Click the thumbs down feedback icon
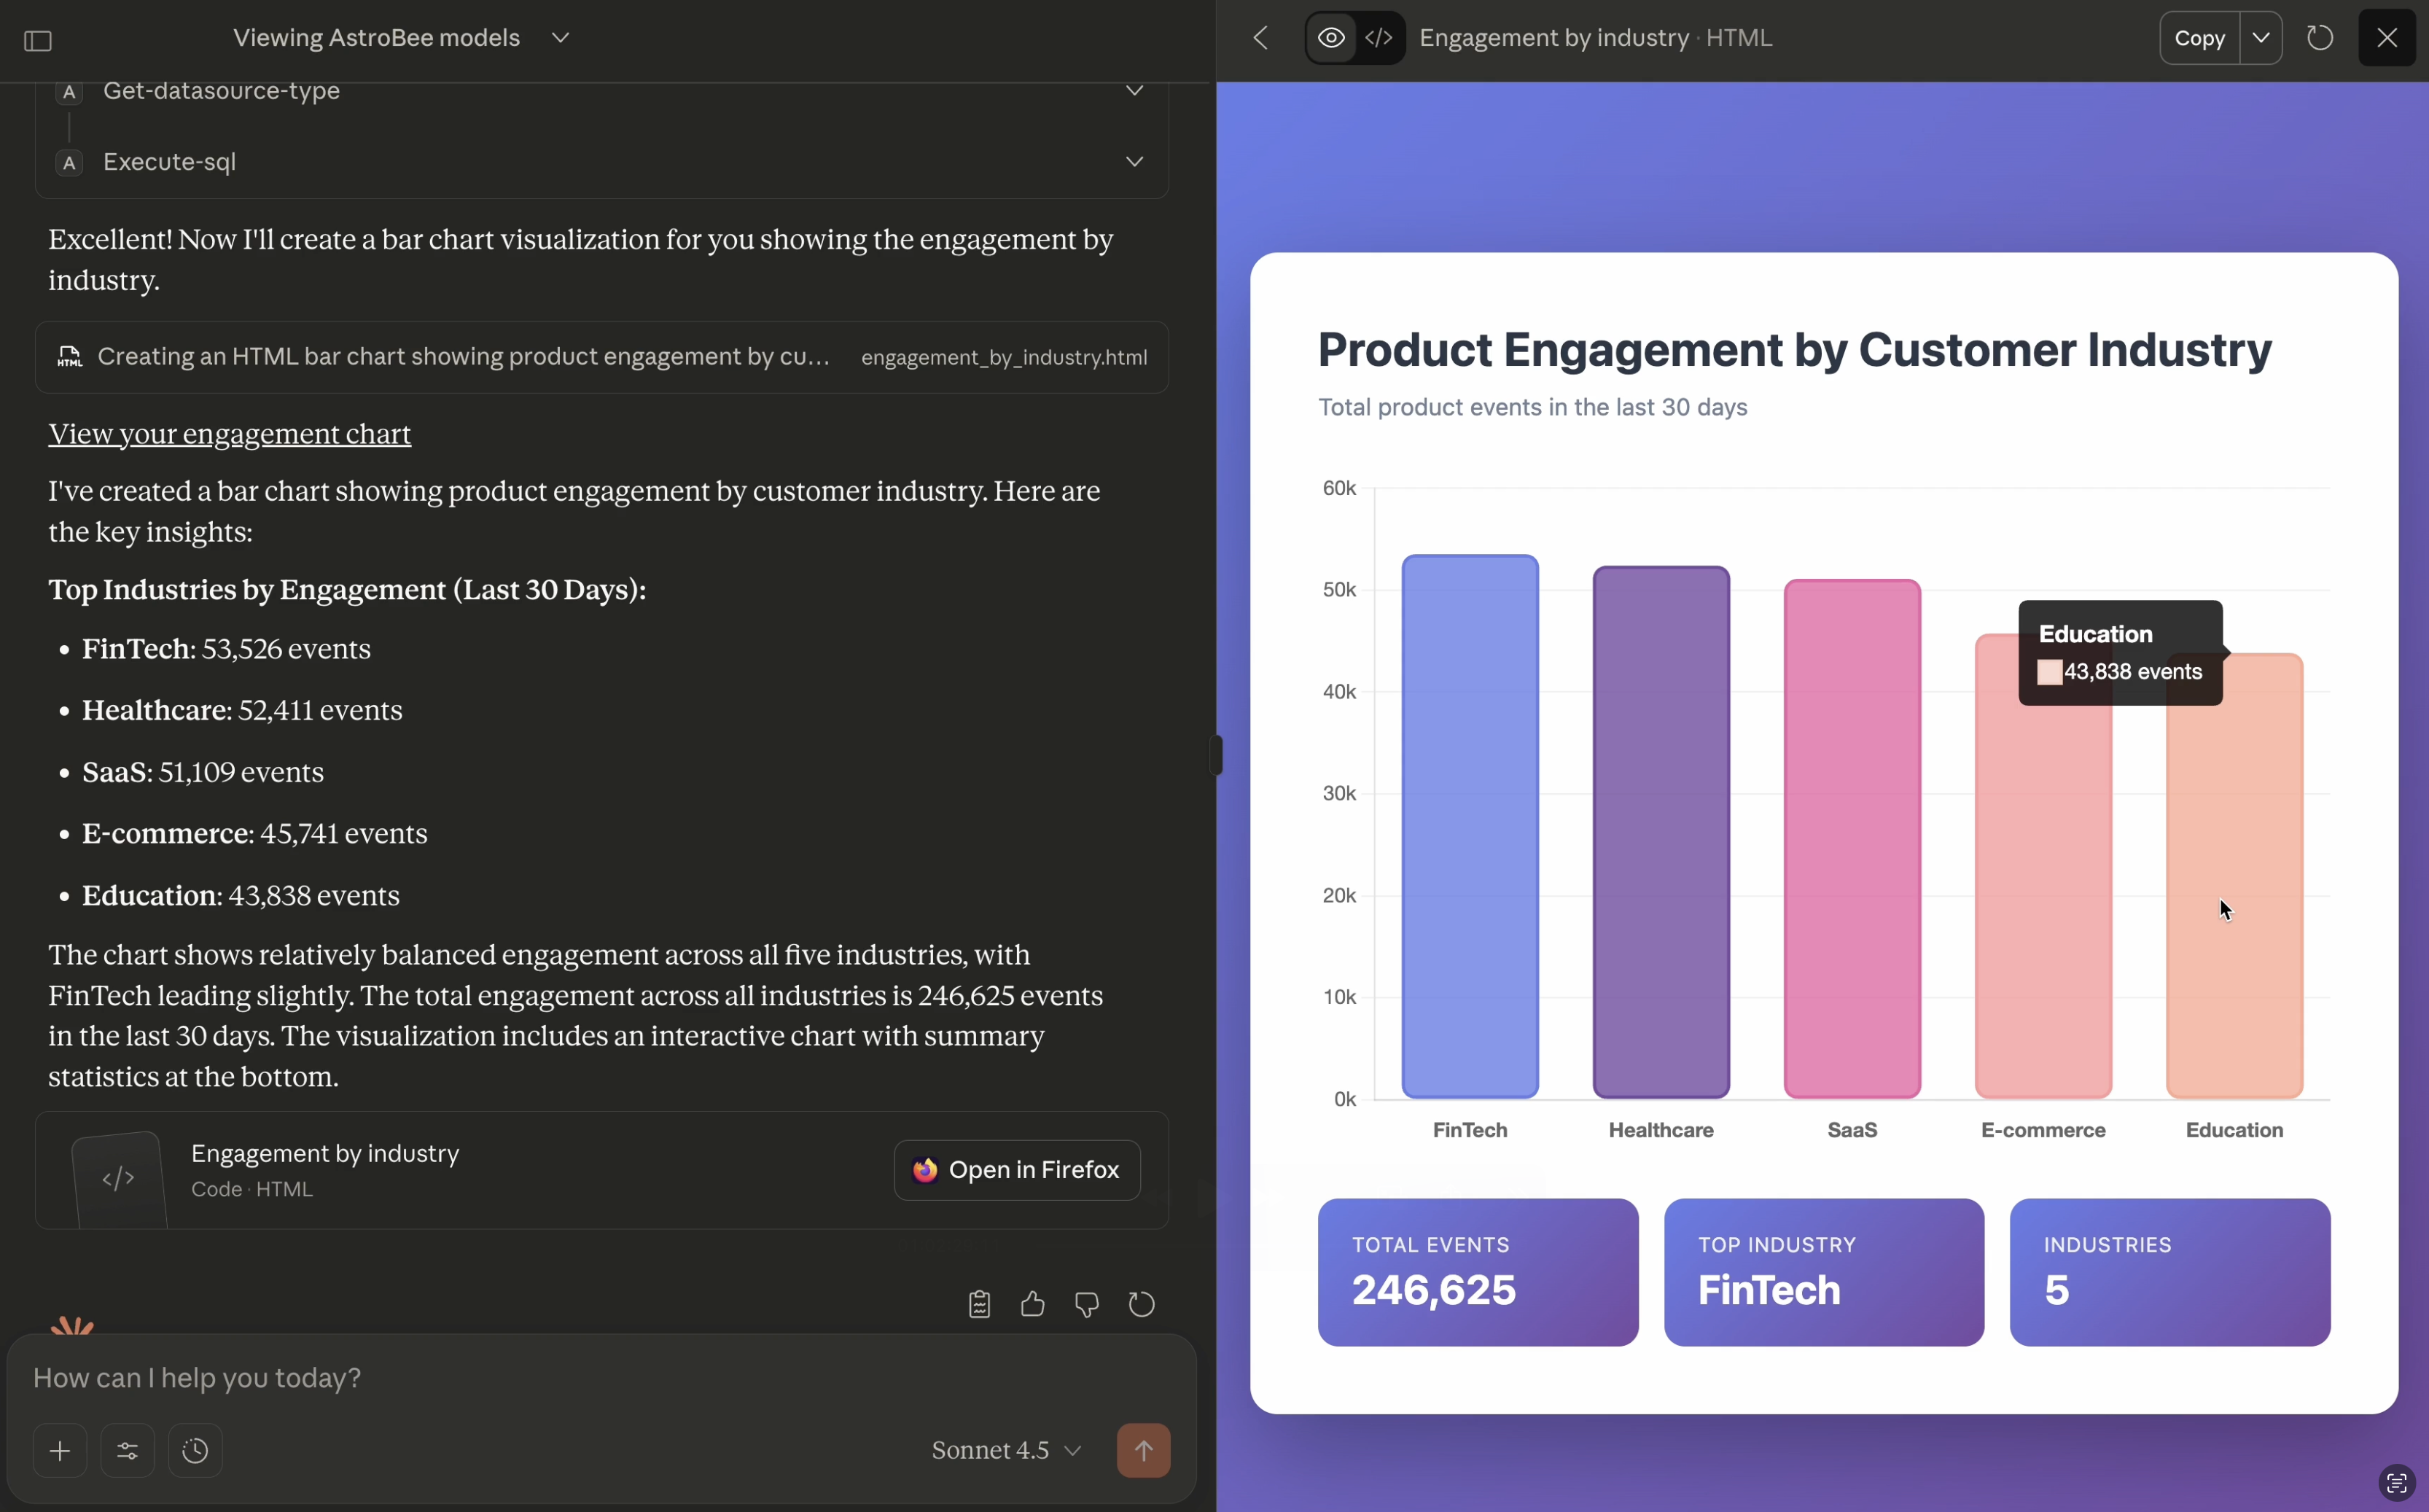This screenshot has width=2429, height=1512. coord(1086,1304)
